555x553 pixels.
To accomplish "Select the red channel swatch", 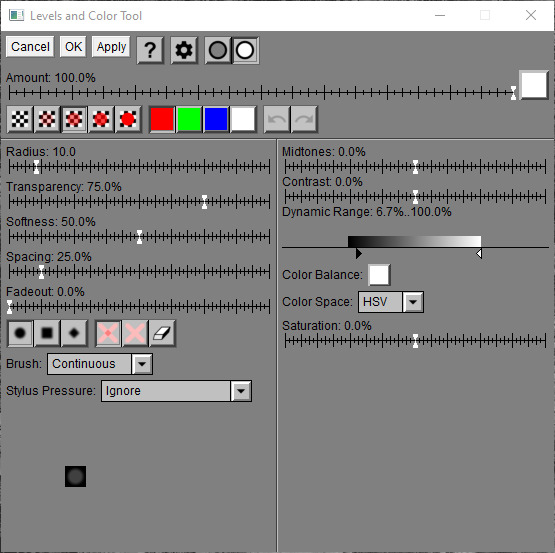I will click(x=162, y=119).
